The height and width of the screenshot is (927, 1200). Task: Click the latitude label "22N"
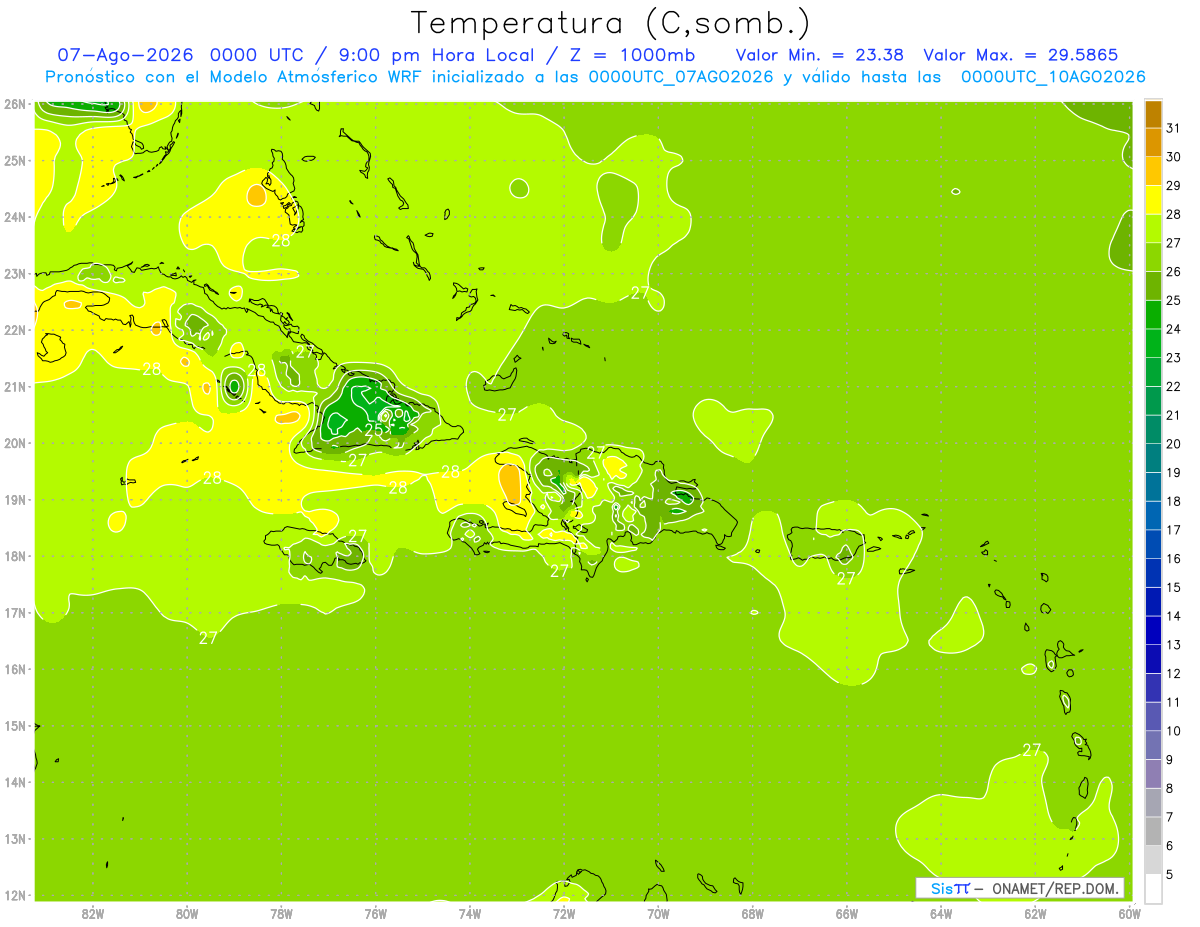click(15, 330)
